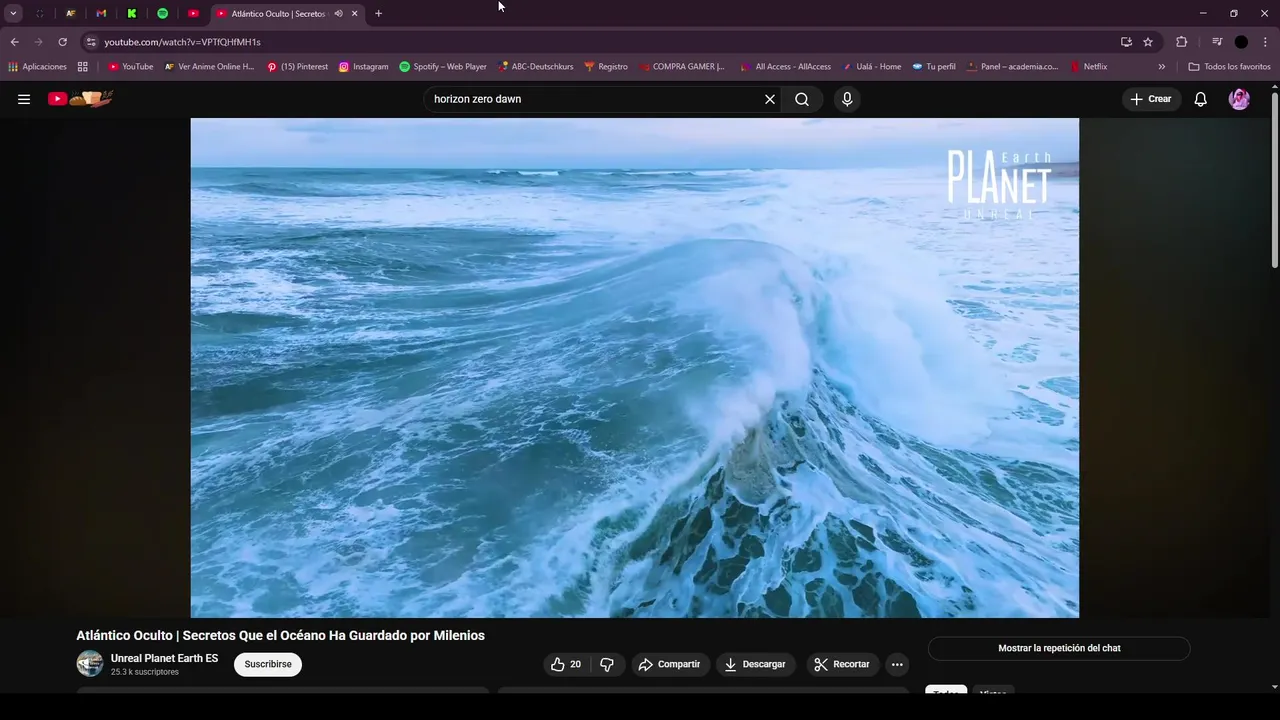Image resolution: width=1280 pixels, height=720 pixels.
Task: Reload the current page
Action: 62,42
